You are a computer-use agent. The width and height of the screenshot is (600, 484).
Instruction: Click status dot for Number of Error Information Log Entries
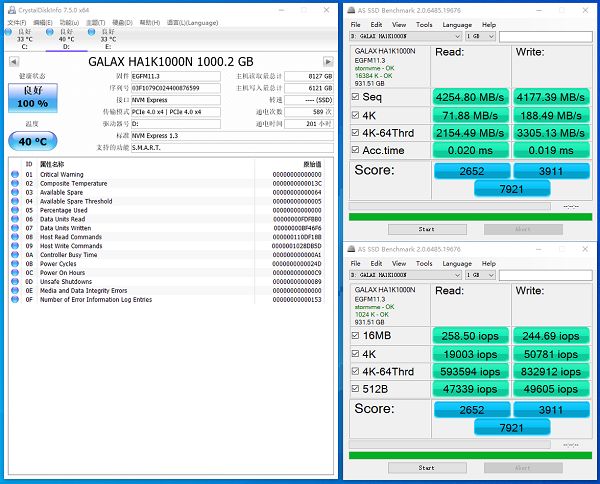pyautogui.click(x=15, y=300)
